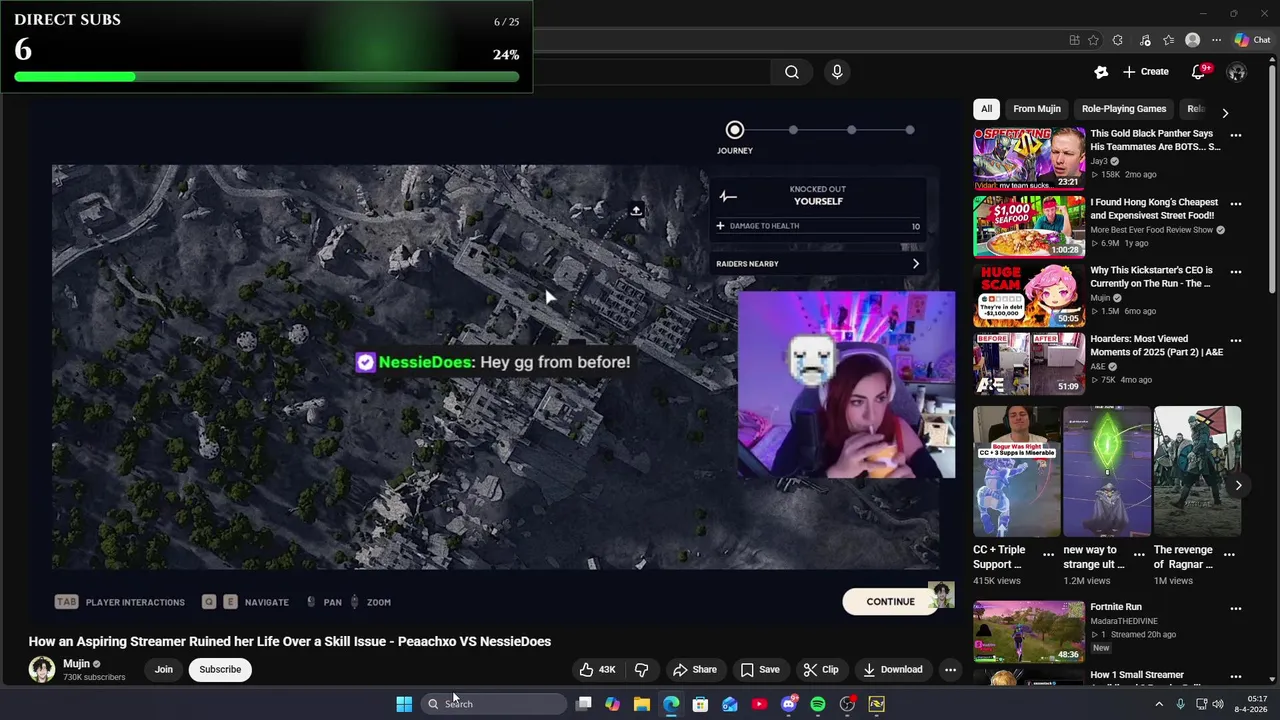
Task: Start voice search with the microphone icon
Action: click(837, 72)
